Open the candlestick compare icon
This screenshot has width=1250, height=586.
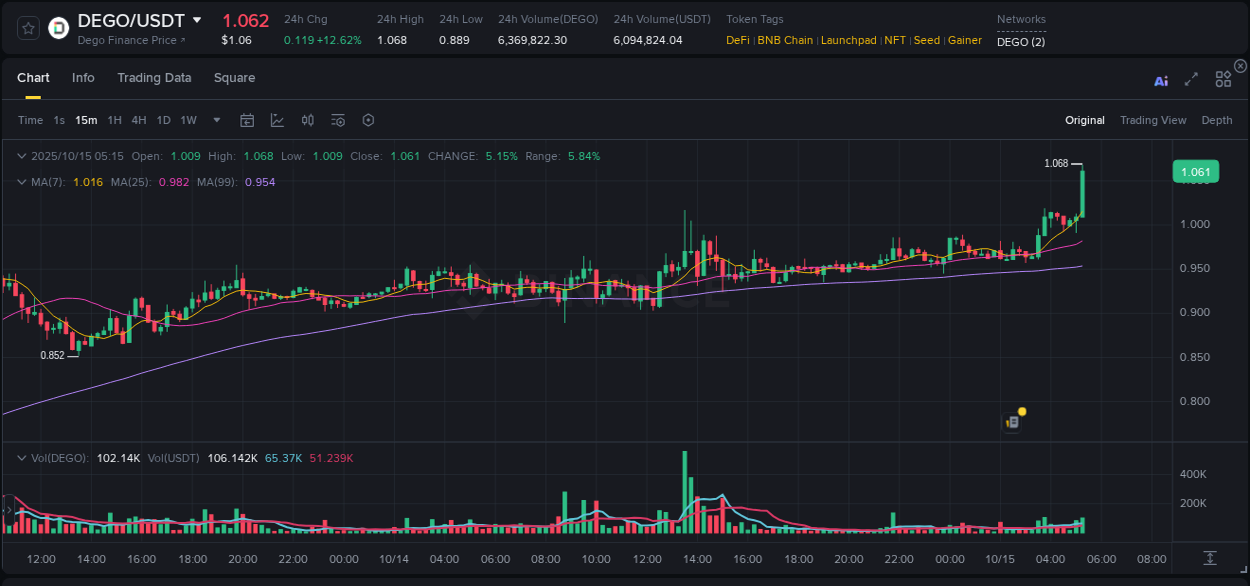(x=308, y=120)
